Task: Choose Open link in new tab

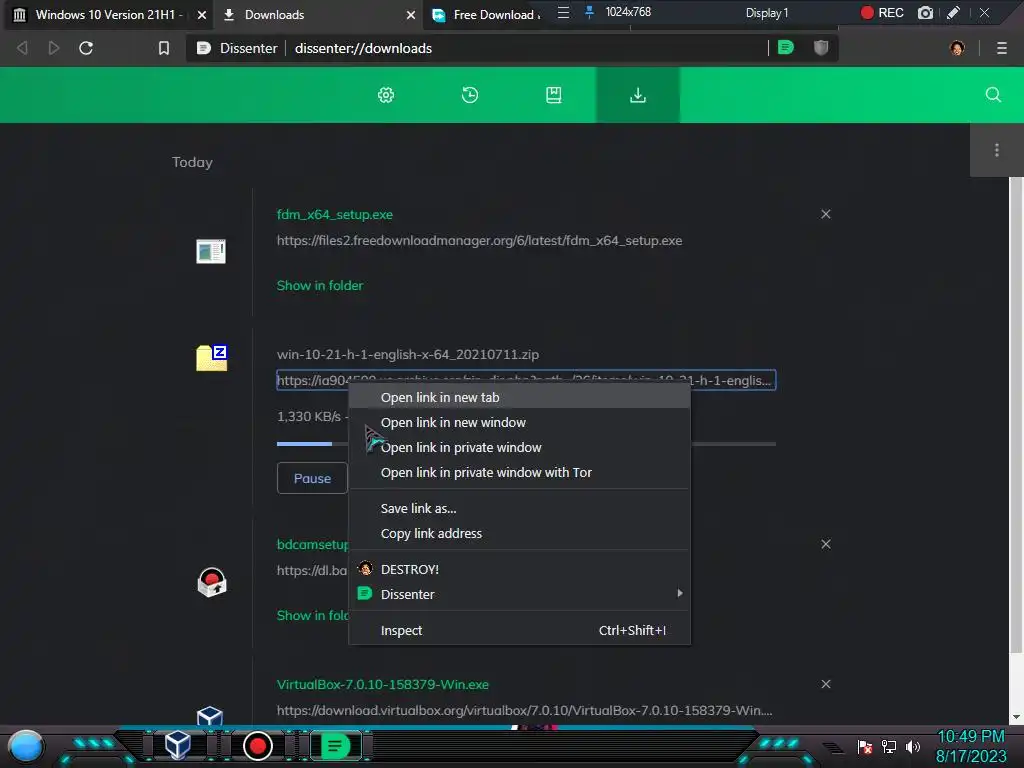Action: 520,397
